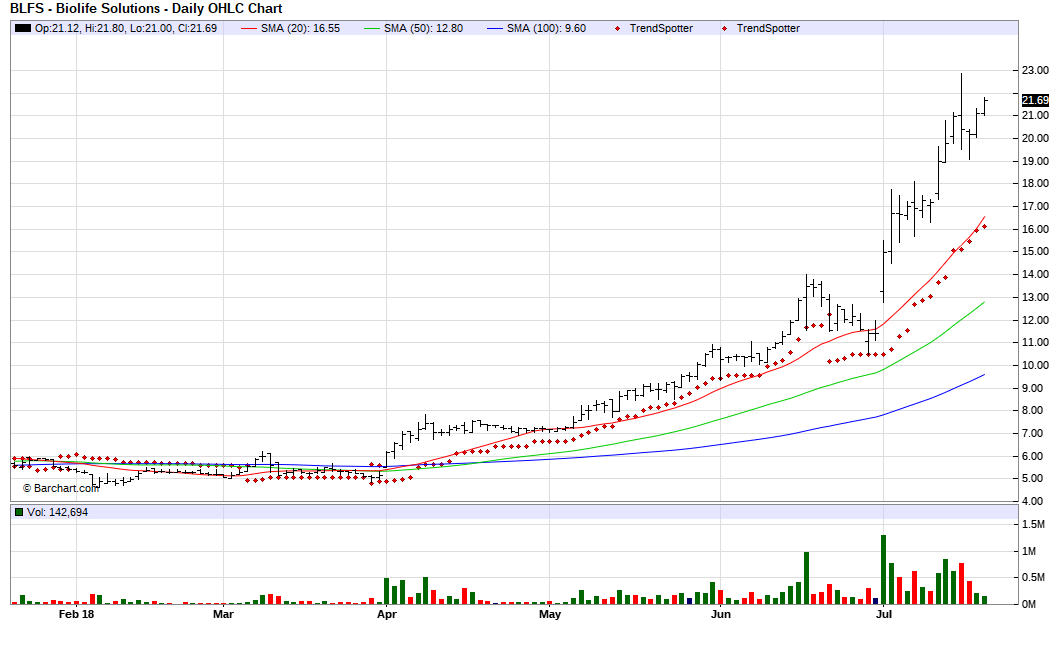Click the green SMA 50 legend line

pos(372,28)
